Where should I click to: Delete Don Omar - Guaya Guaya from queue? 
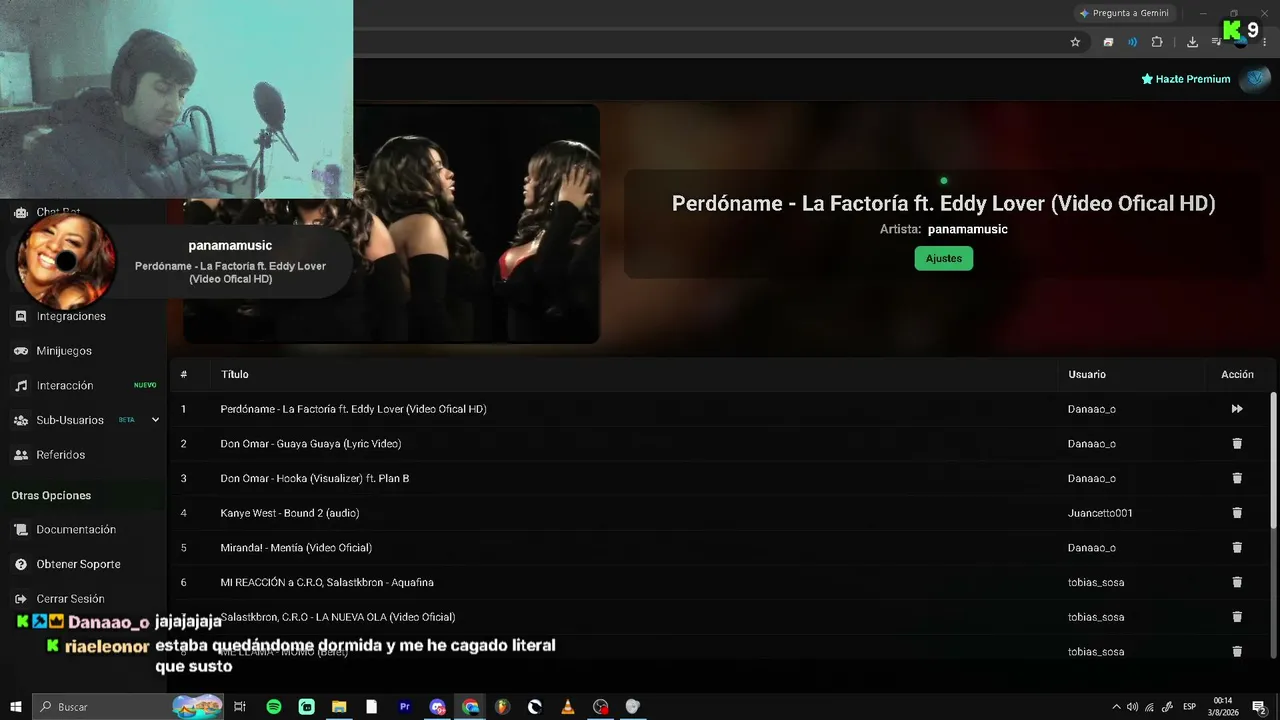click(1237, 443)
